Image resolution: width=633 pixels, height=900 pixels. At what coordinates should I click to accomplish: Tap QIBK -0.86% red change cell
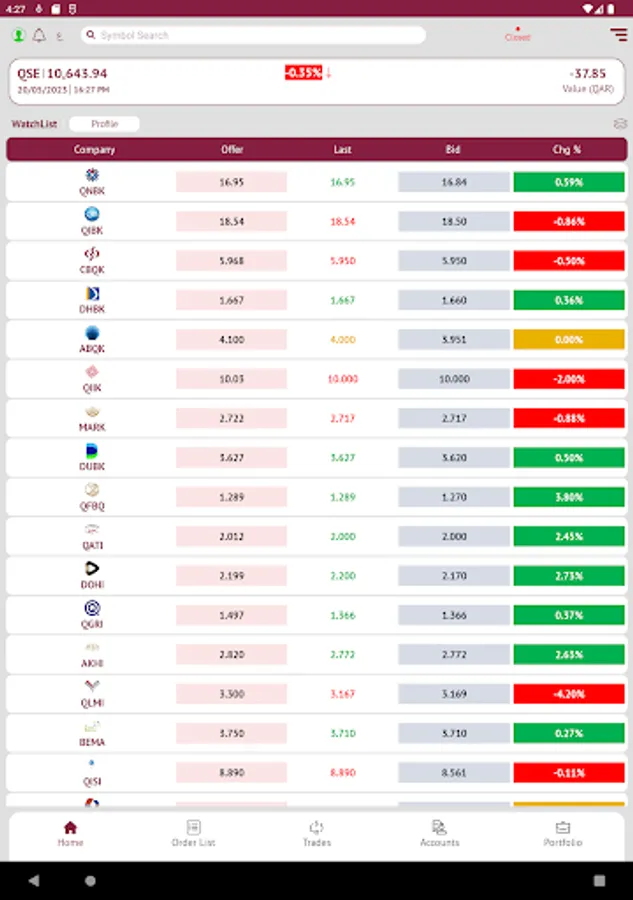click(x=568, y=221)
